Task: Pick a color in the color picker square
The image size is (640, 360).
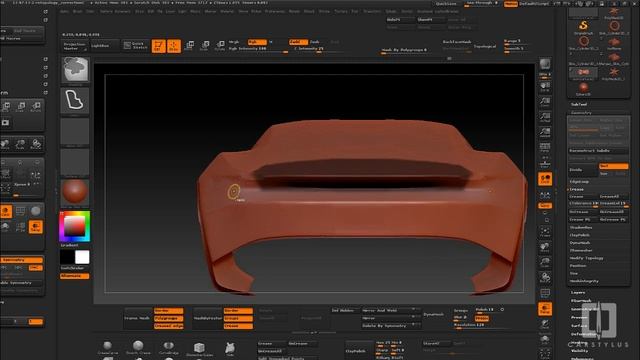Action: (74, 226)
